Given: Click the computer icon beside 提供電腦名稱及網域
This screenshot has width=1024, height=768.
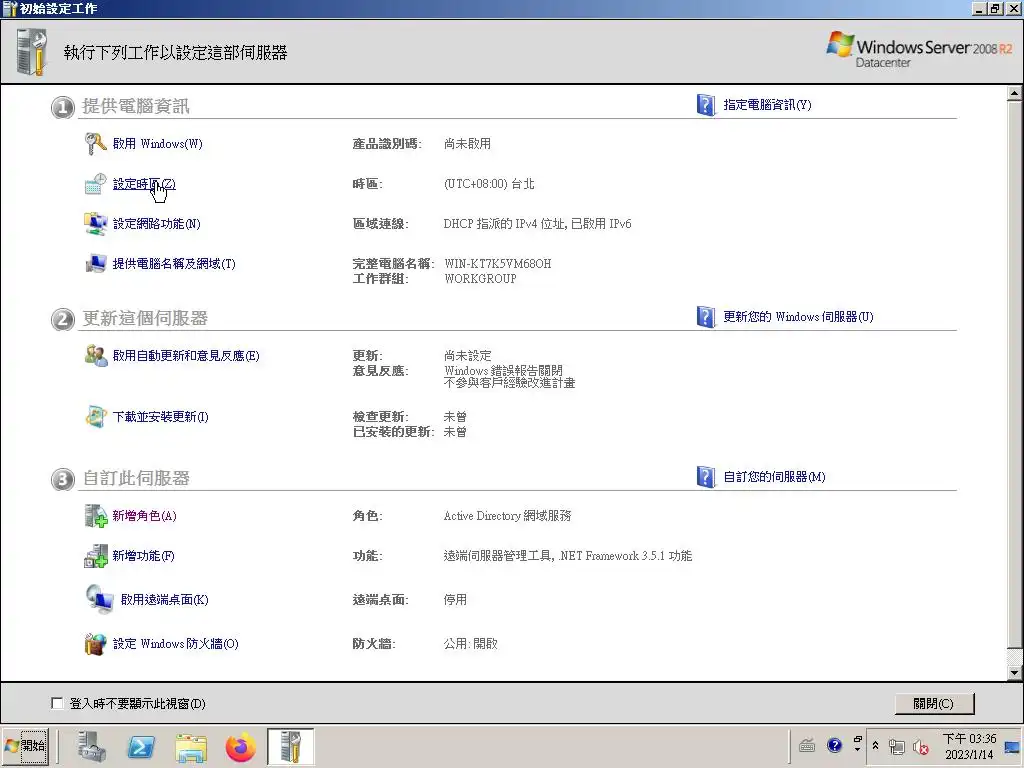Looking at the screenshot, I should [96, 264].
